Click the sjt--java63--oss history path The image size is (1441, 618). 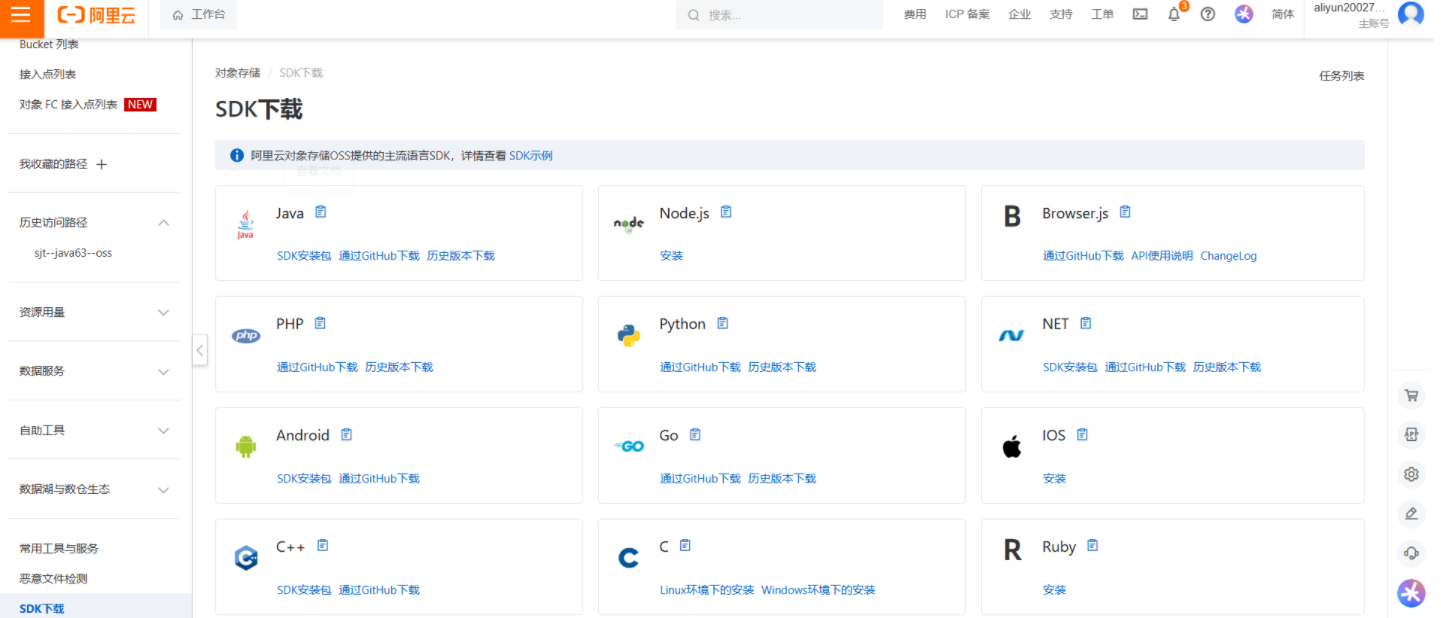click(73, 253)
